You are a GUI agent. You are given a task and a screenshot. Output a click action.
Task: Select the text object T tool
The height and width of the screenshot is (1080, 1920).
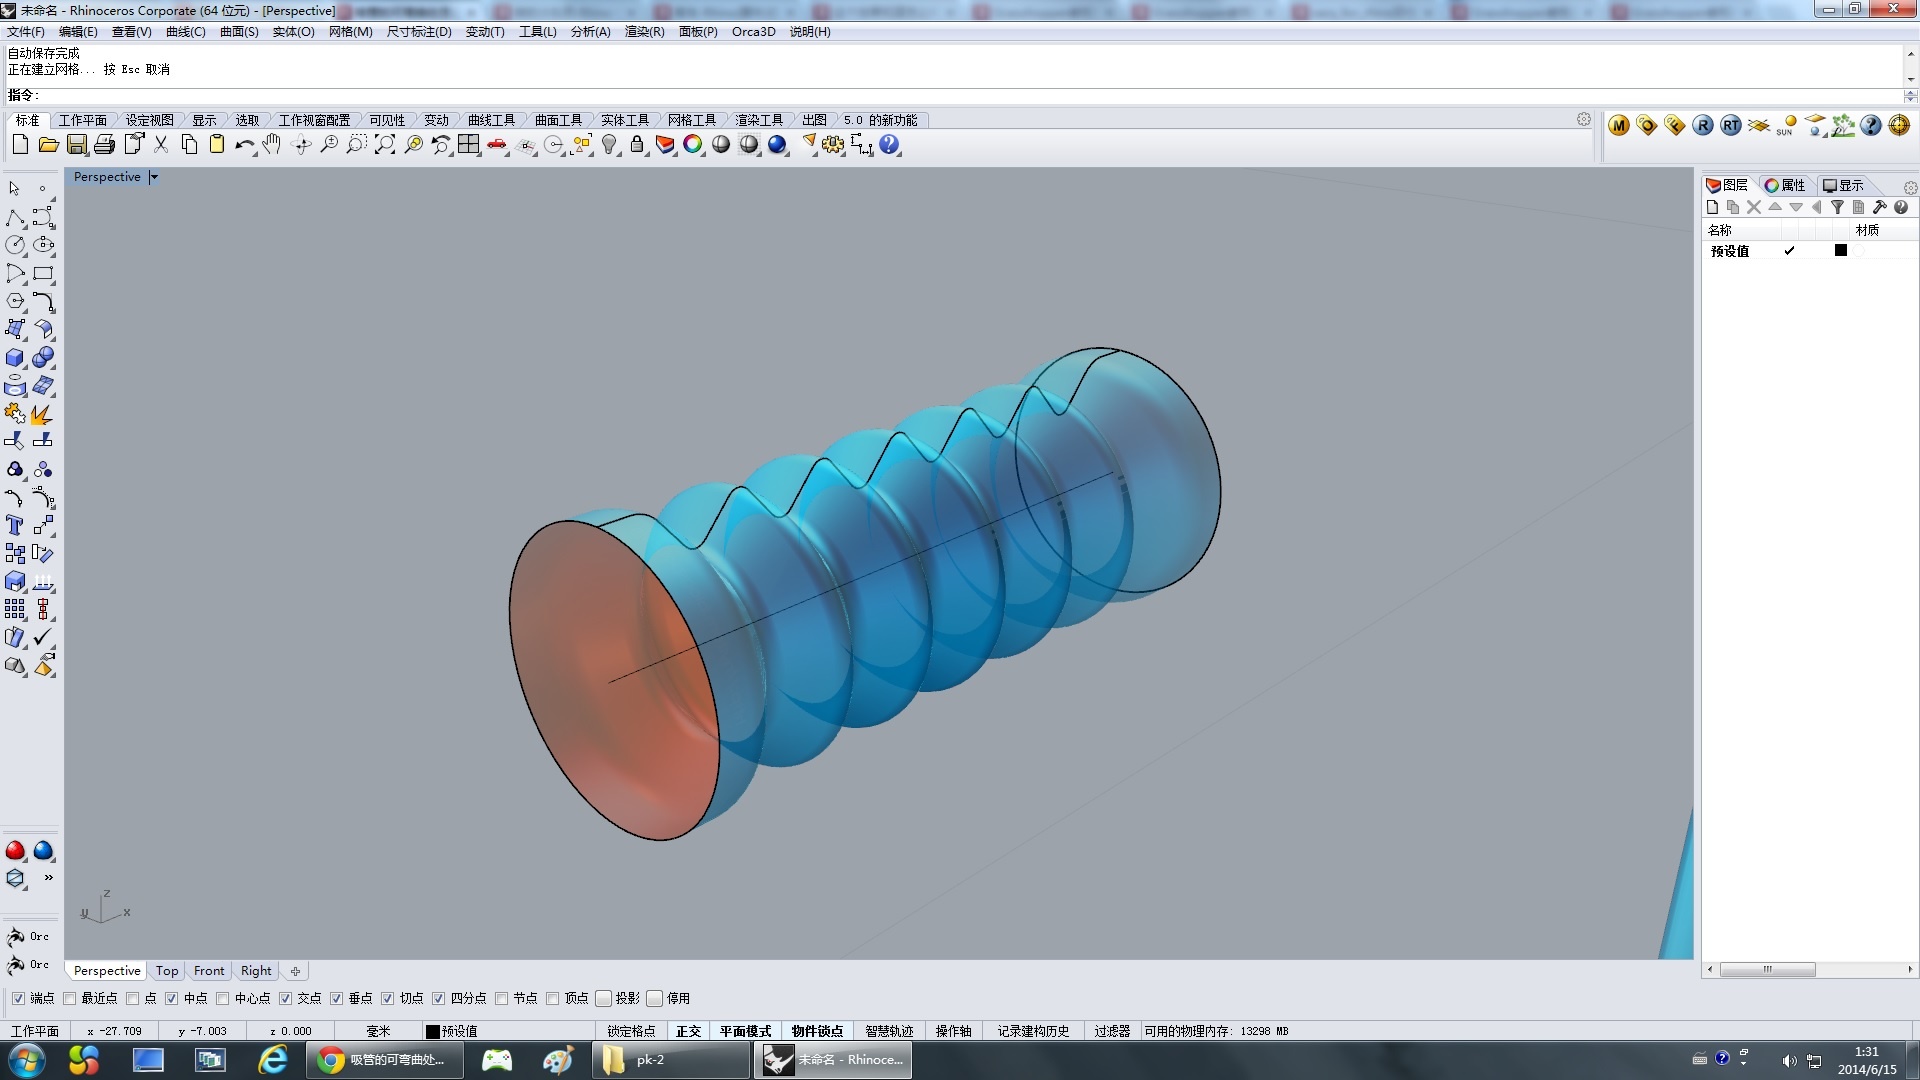[x=15, y=525]
